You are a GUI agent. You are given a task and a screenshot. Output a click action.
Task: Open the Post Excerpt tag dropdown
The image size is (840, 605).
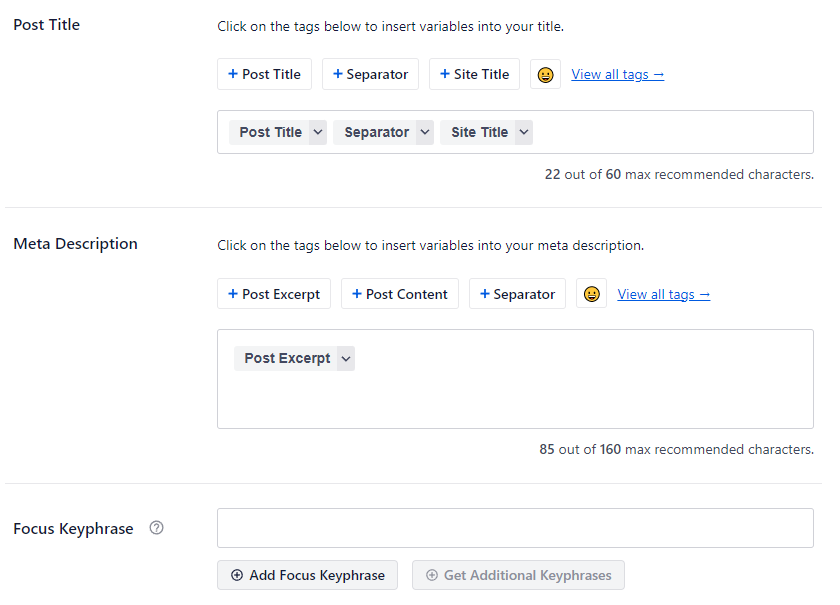point(345,358)
